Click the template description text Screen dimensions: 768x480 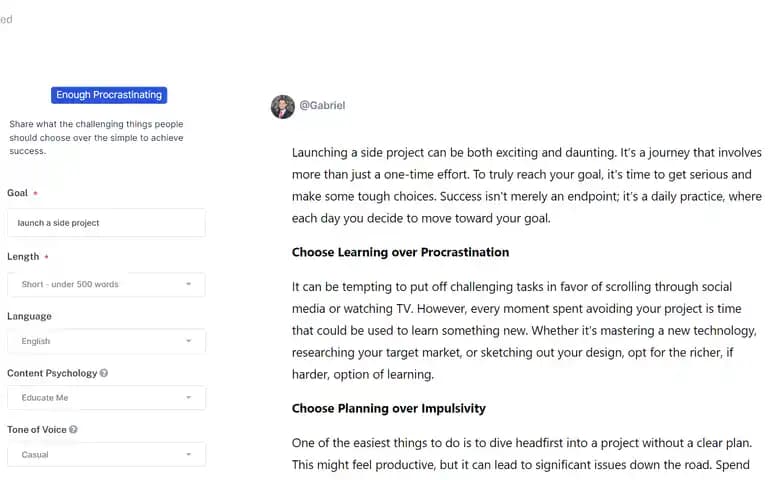[x=96, y=138]
